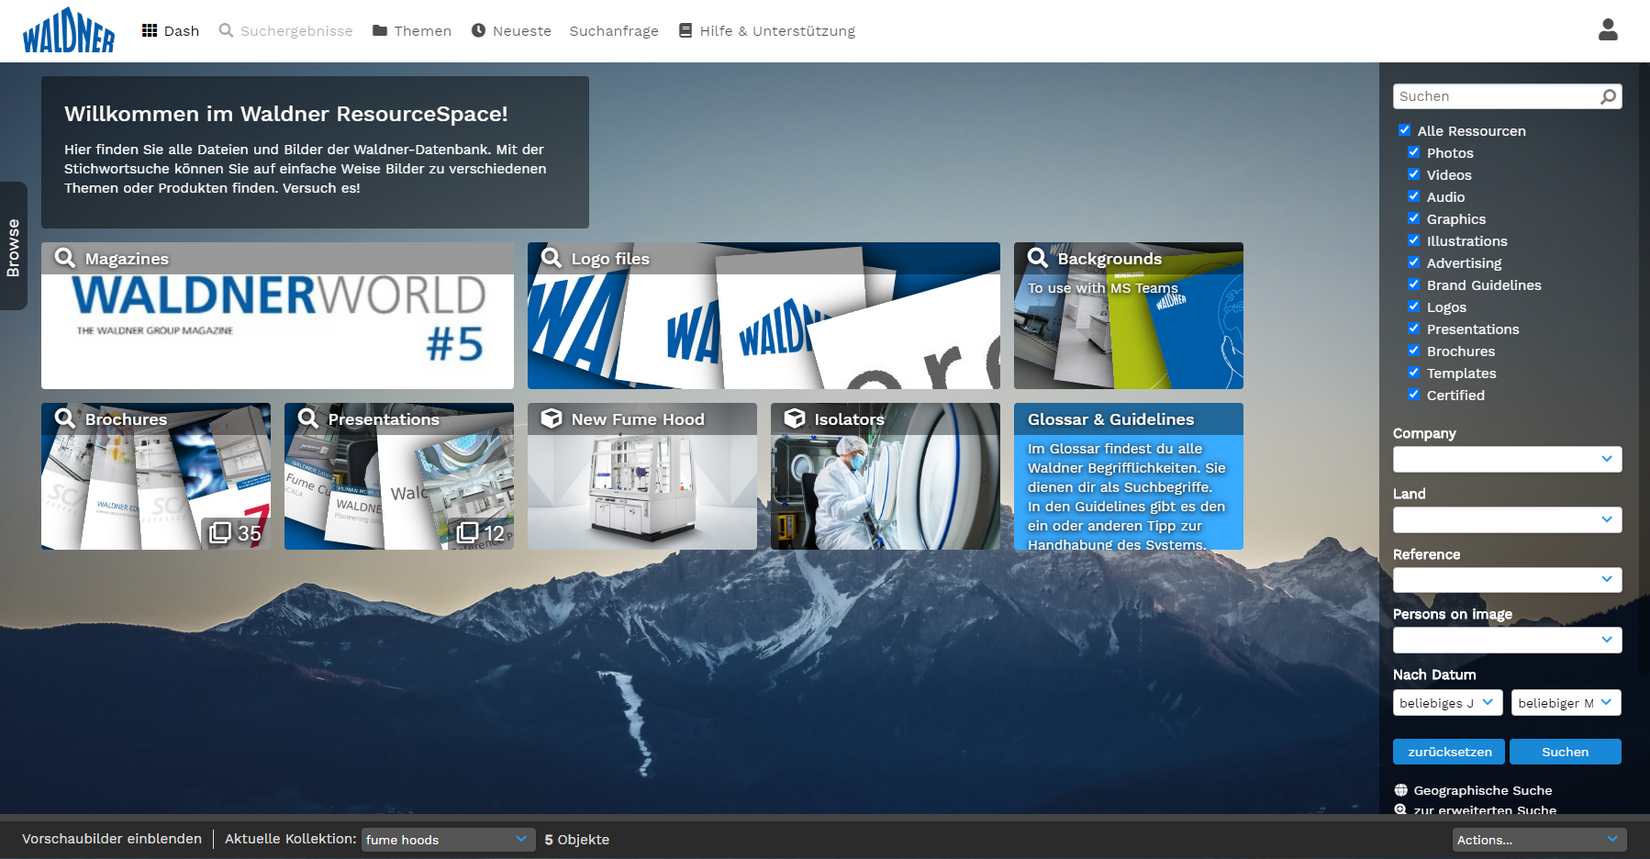The width and height of the screenshot is (1650, 859).
Task: Click the magnifier icon in search box
Action: [1607, 97]
